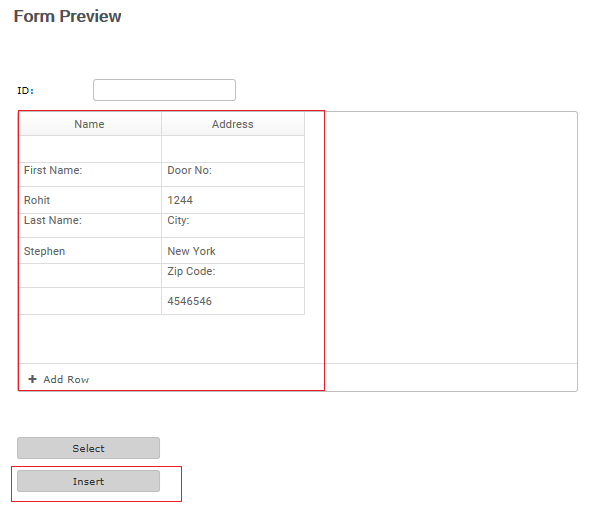Click the Add Row label
The width and height of the screenshot is (605, 516).
[66, 380]
